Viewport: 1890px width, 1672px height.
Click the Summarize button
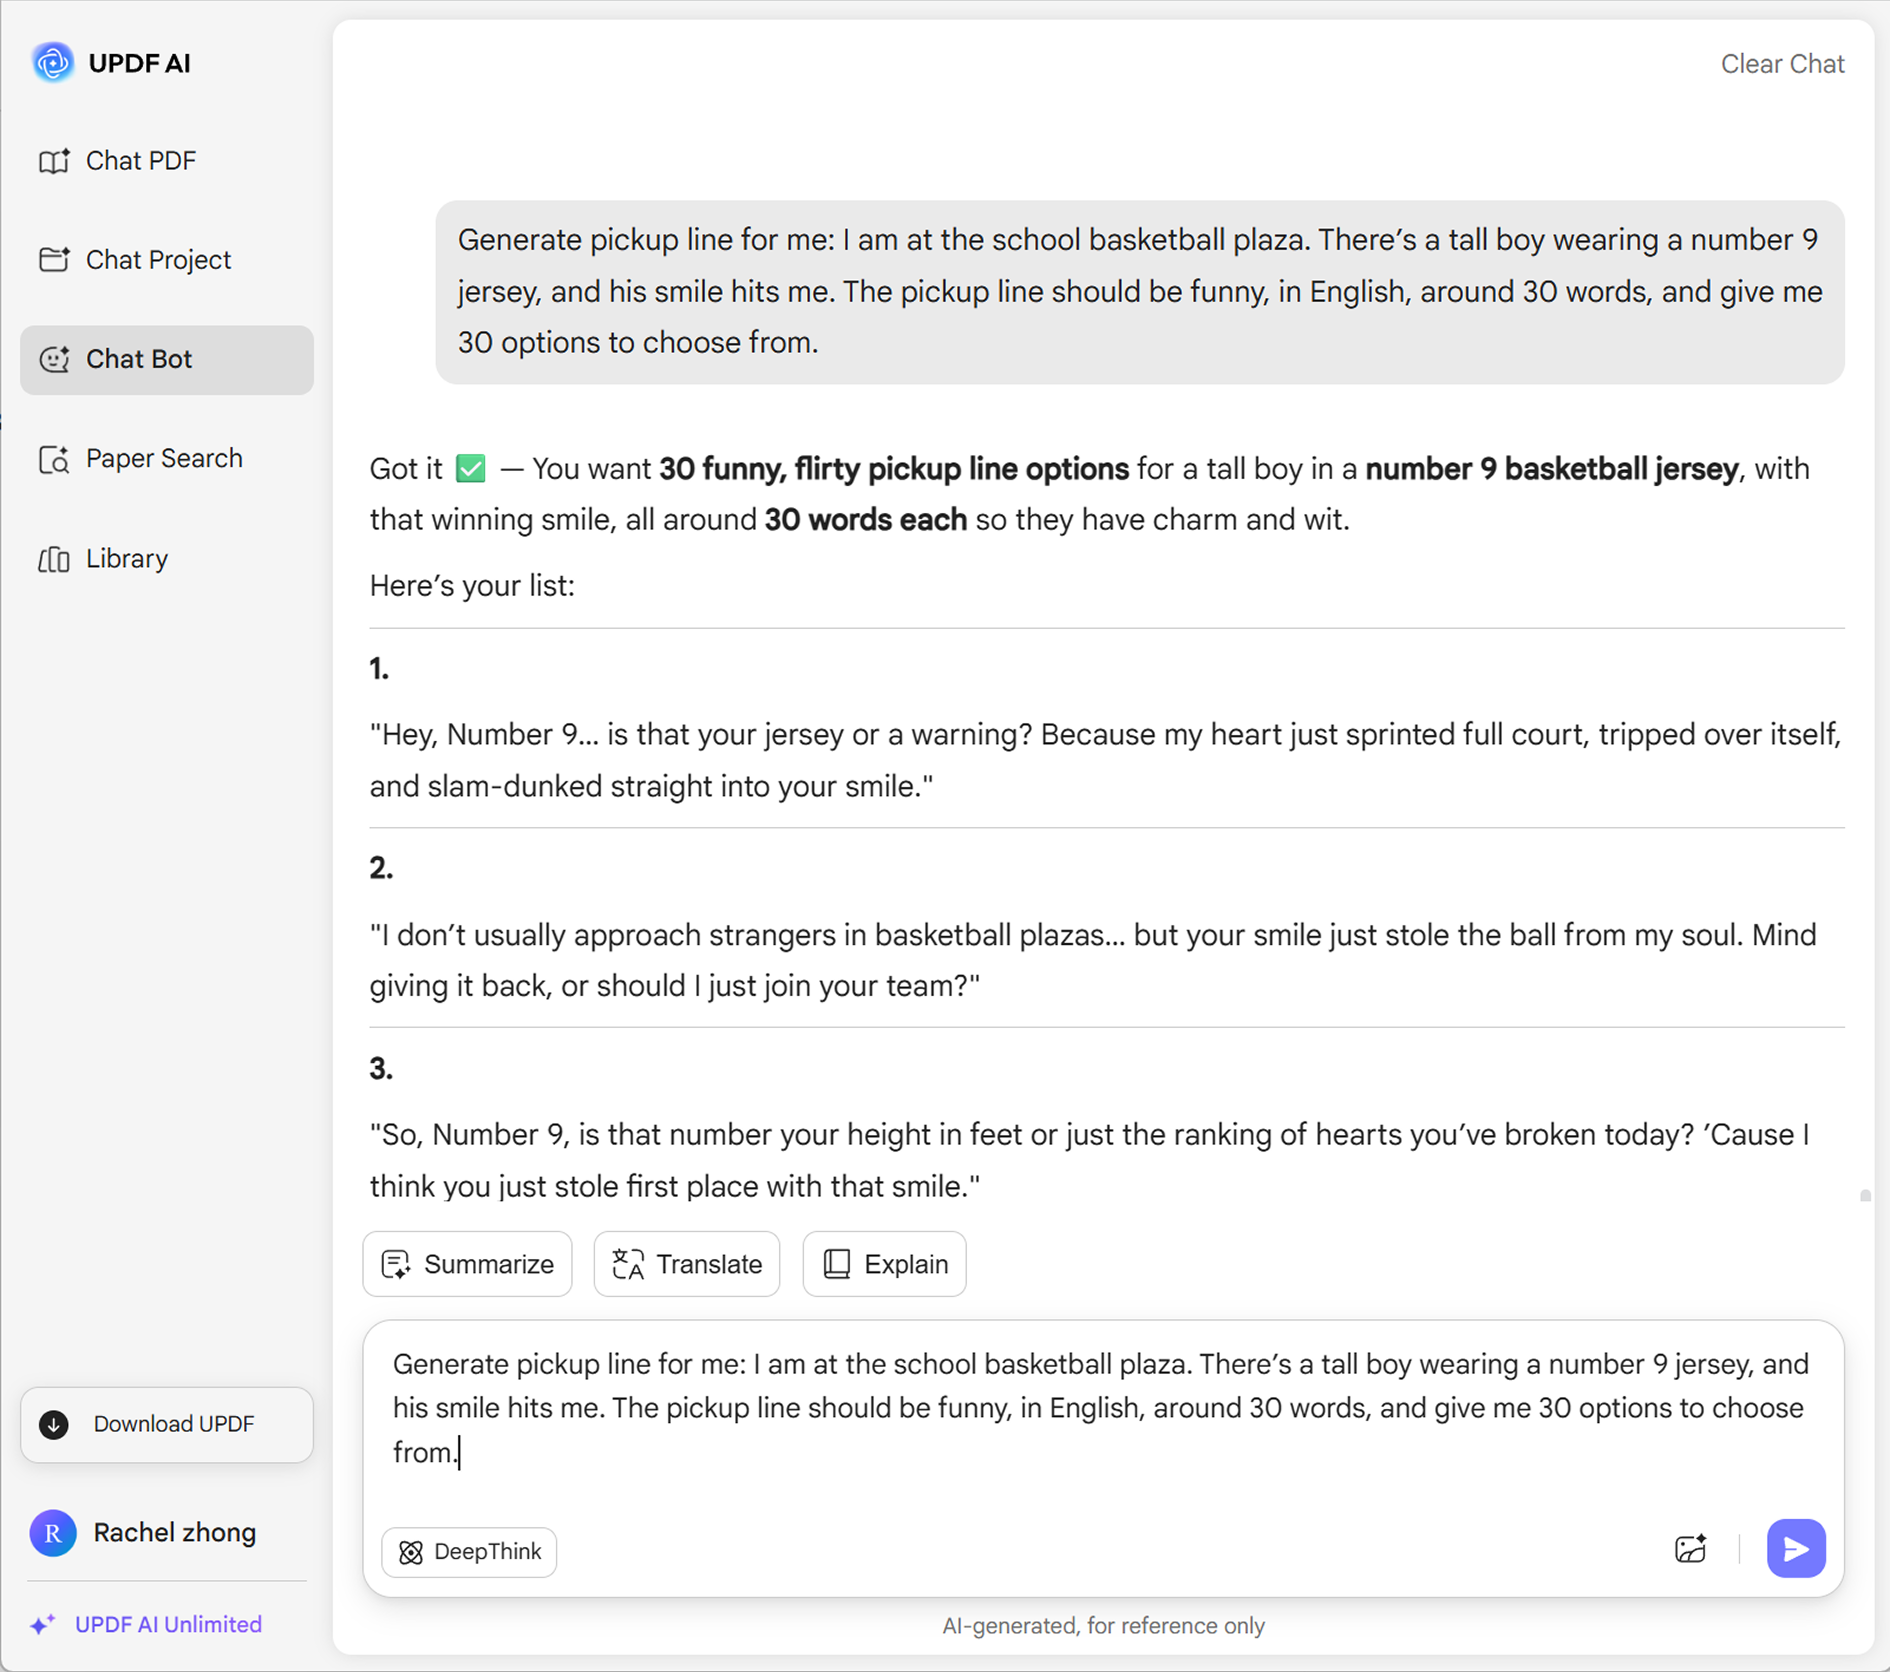point(467,1264)
